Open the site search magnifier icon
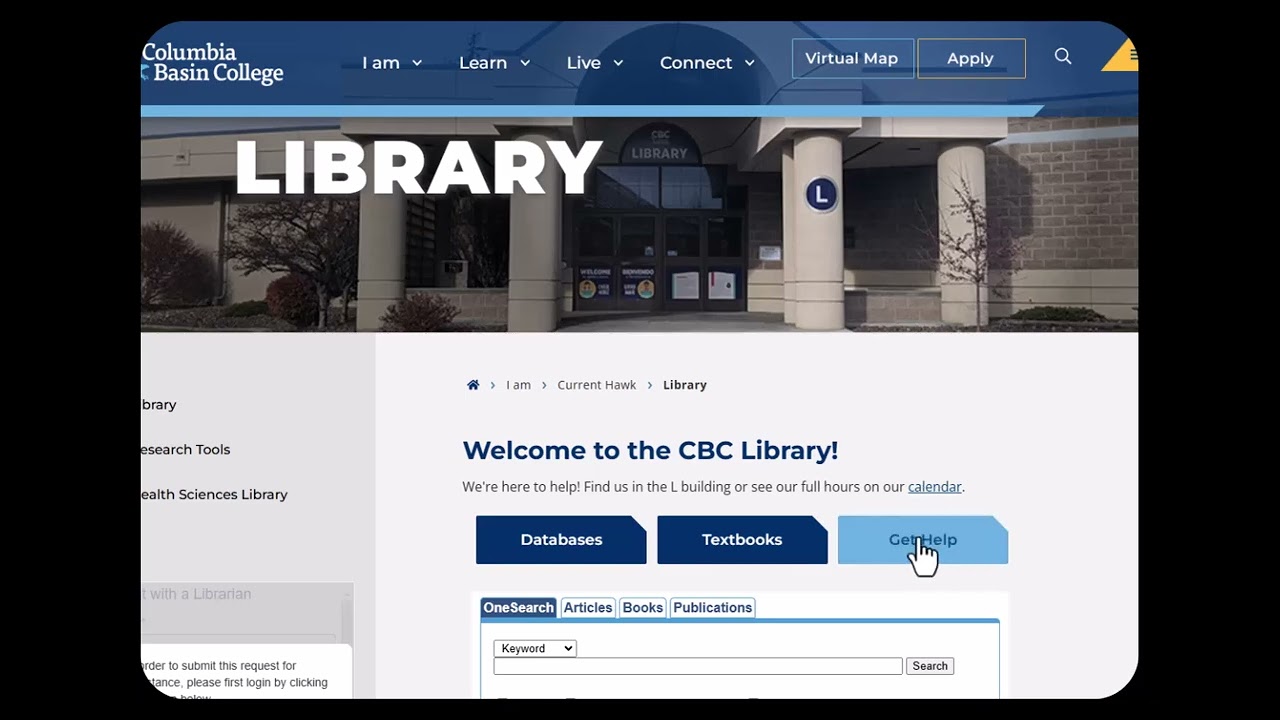This screenshot has width=1280, height=720. pos(1063,57)
